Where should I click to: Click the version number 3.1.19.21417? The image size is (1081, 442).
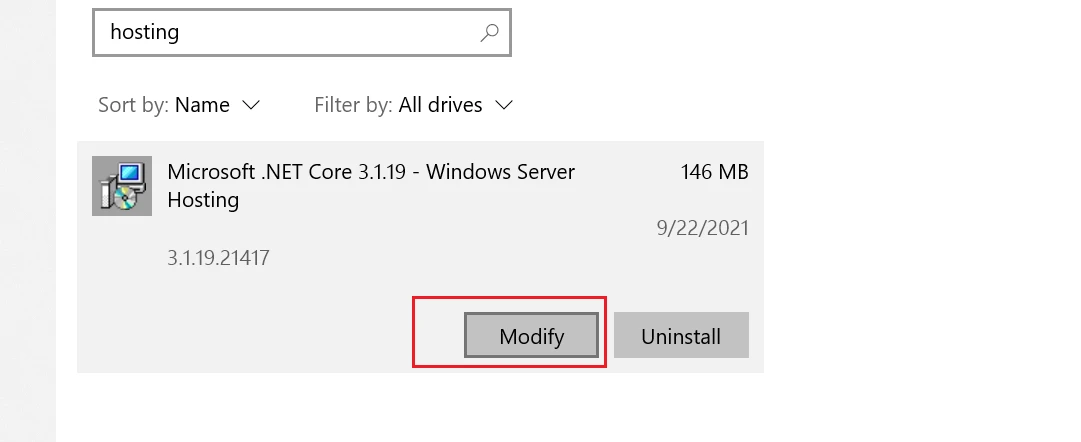[x=218, y=258]
